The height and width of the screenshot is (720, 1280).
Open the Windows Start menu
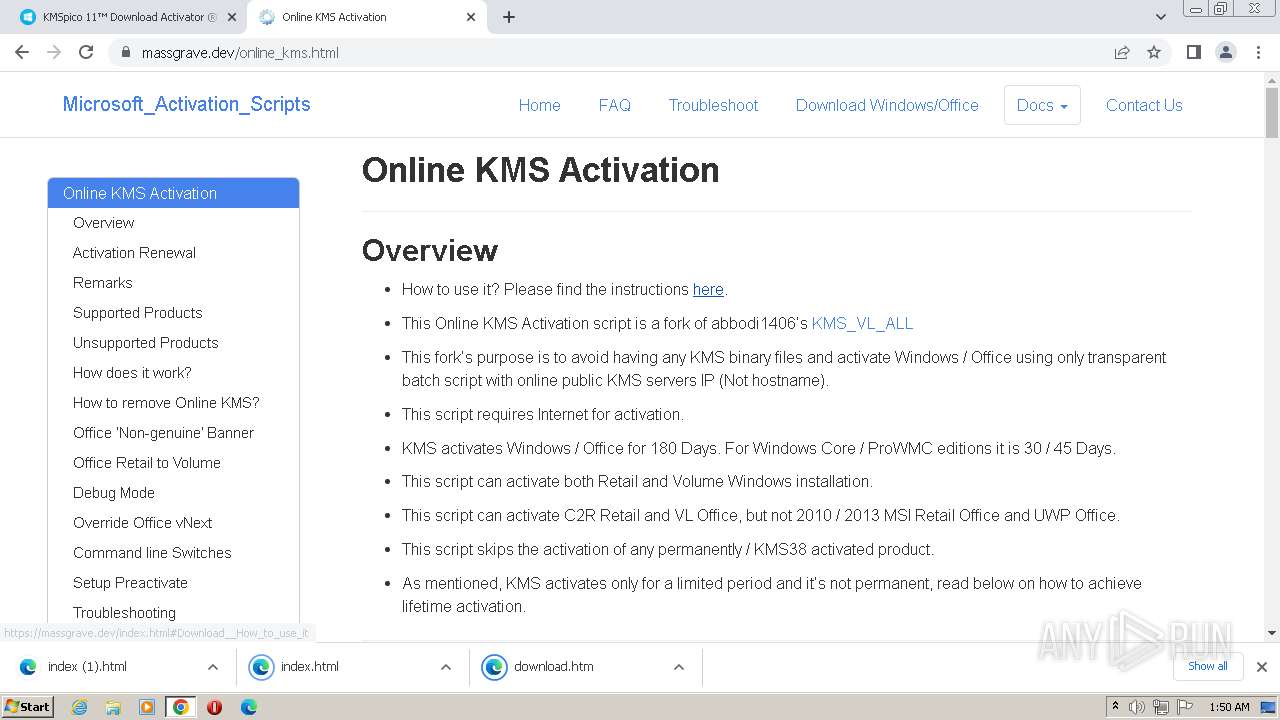[28, 707]
